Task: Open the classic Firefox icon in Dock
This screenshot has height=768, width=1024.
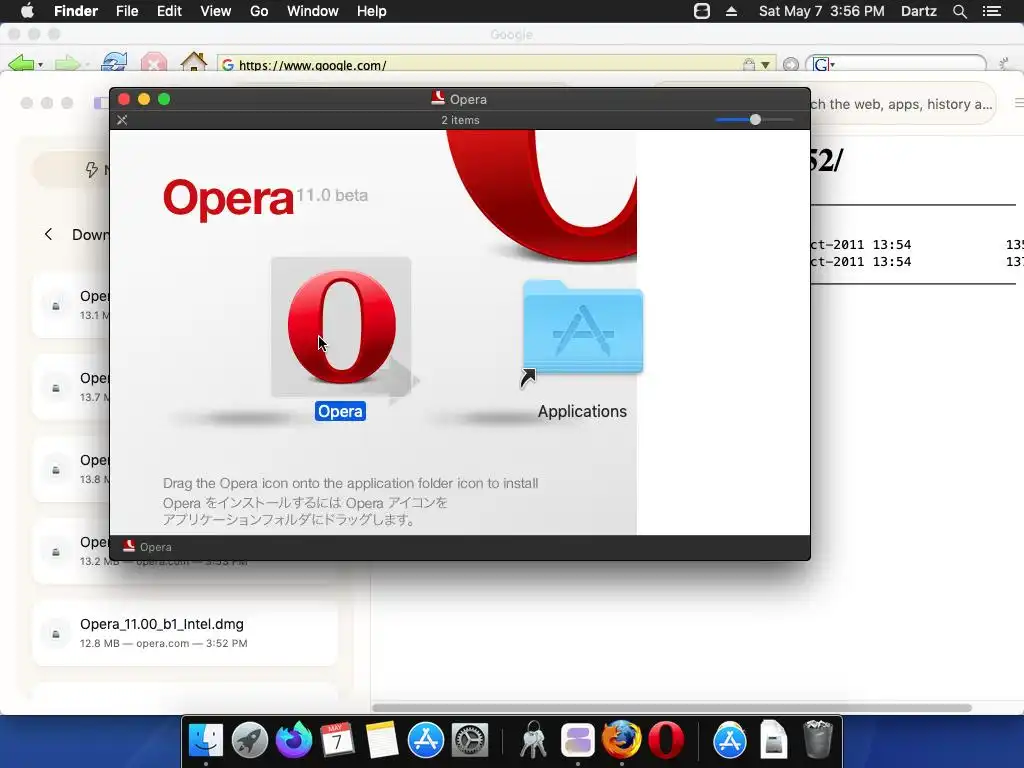Action: (x=621, y=740)
